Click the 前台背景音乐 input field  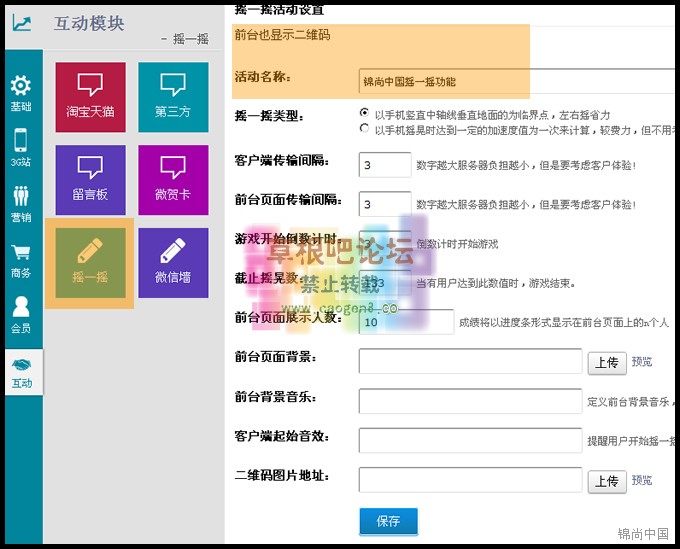coord(471,401)
